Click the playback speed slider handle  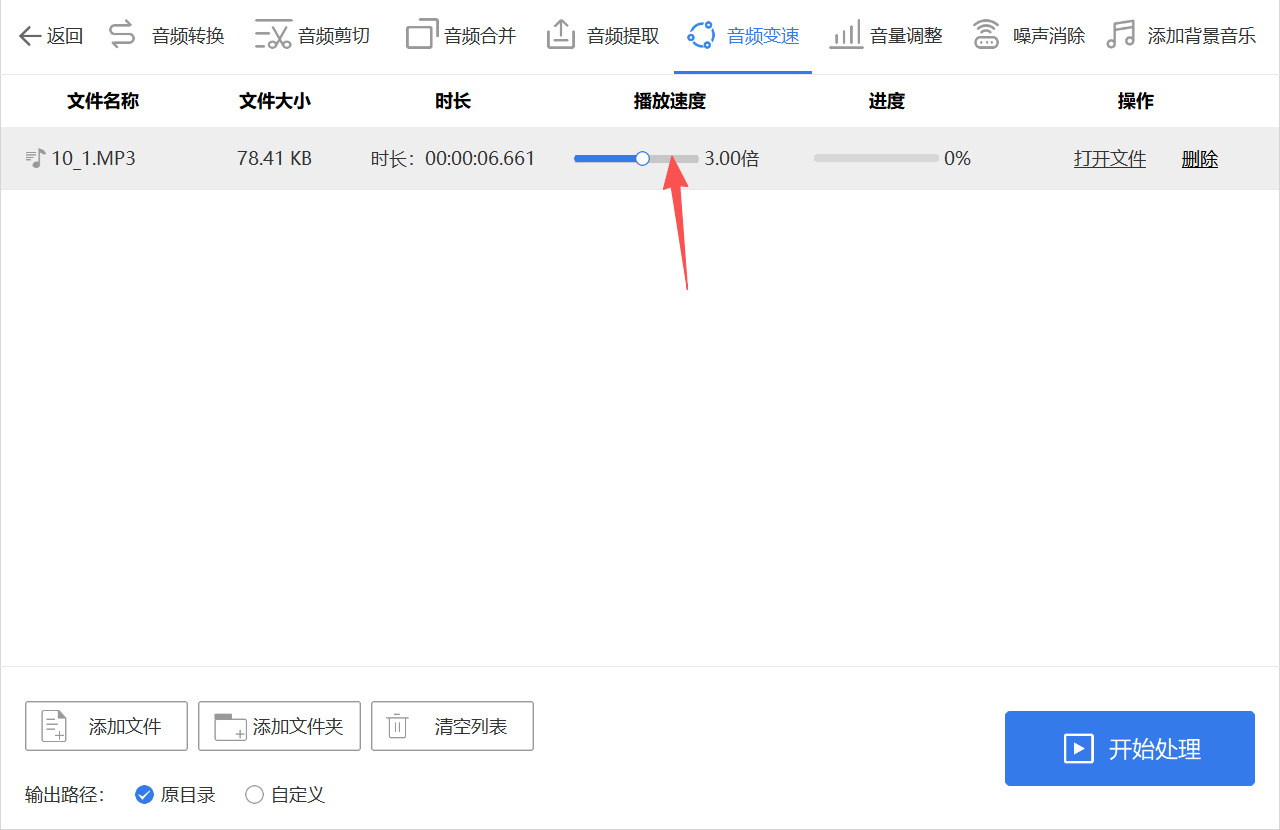(x=641, y=157)
